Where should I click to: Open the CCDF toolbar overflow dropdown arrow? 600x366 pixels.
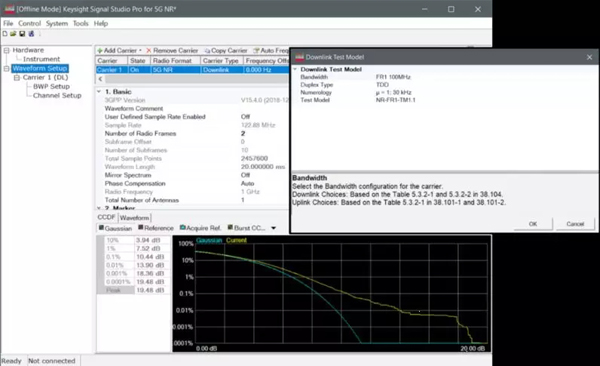(274, 228)
